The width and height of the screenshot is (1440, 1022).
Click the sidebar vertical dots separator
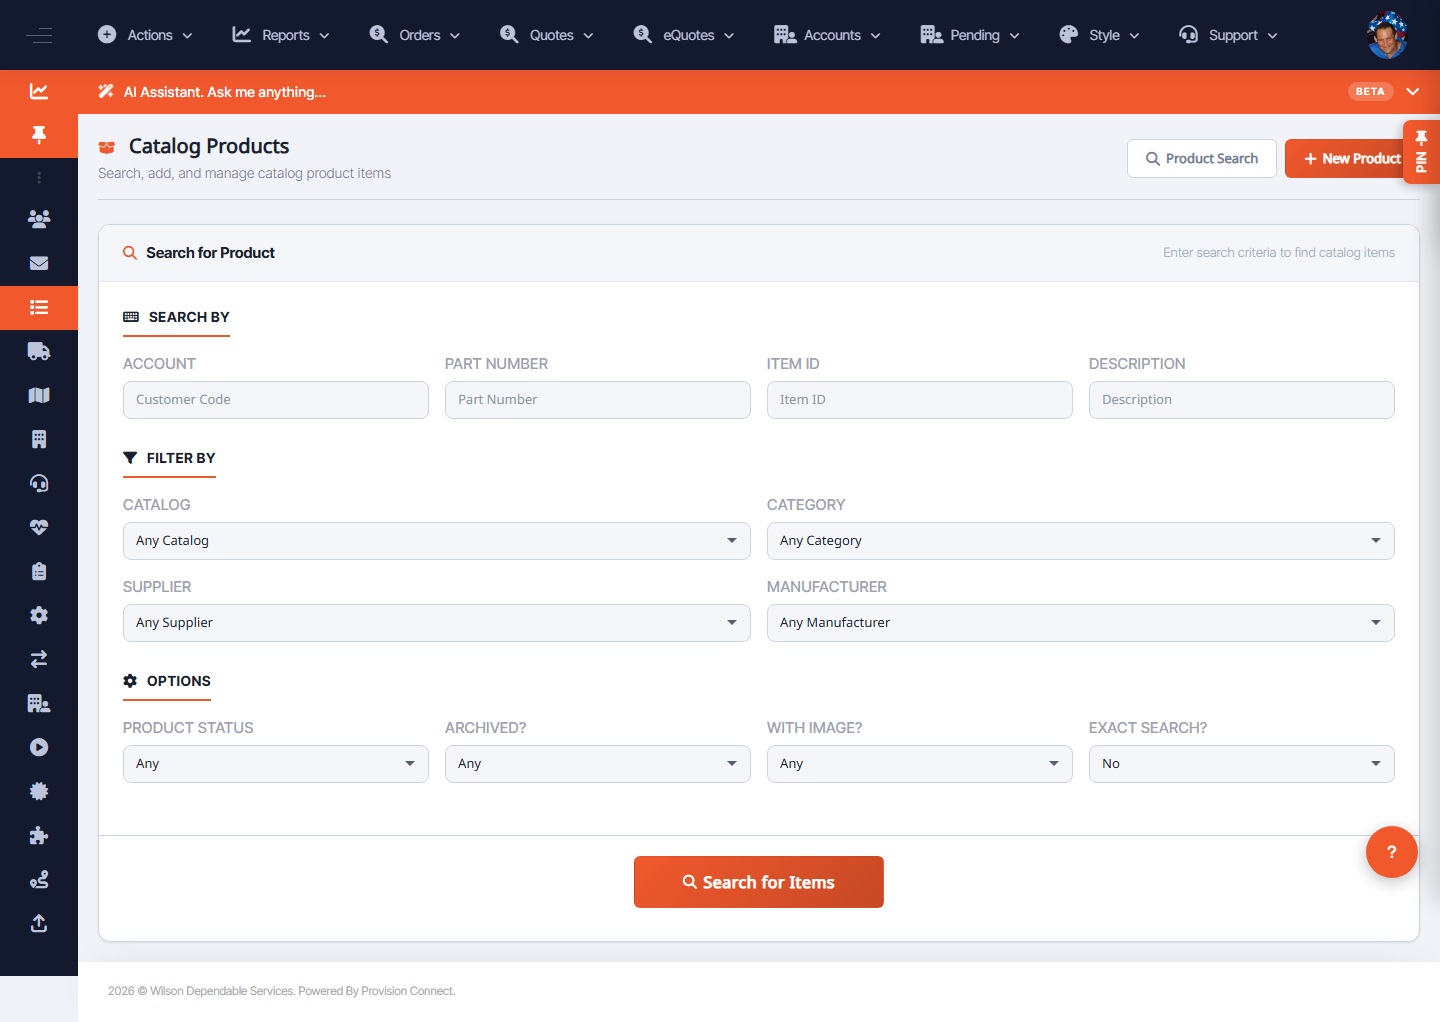[x=39, y=178]
